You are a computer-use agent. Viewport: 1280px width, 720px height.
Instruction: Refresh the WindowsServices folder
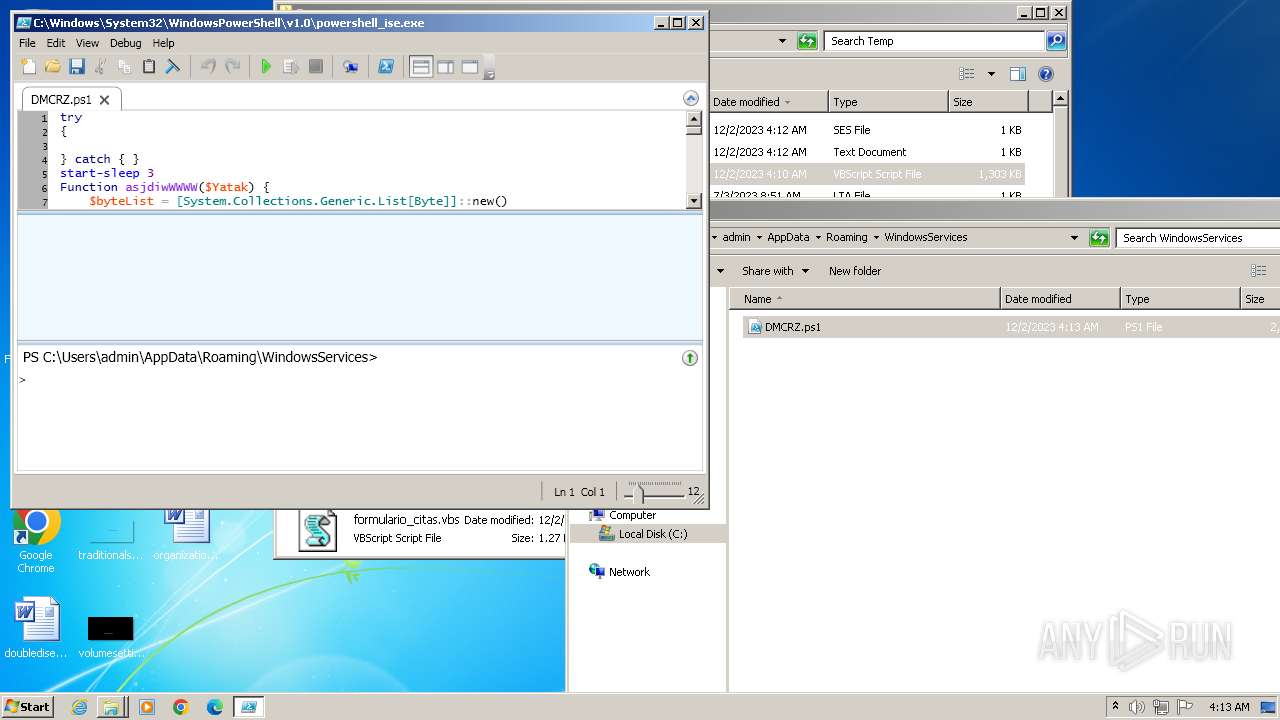[1100, 238]
